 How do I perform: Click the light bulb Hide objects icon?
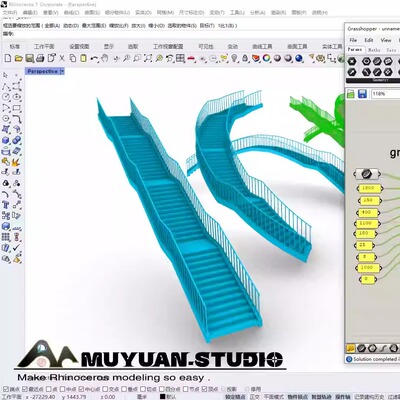234,59
